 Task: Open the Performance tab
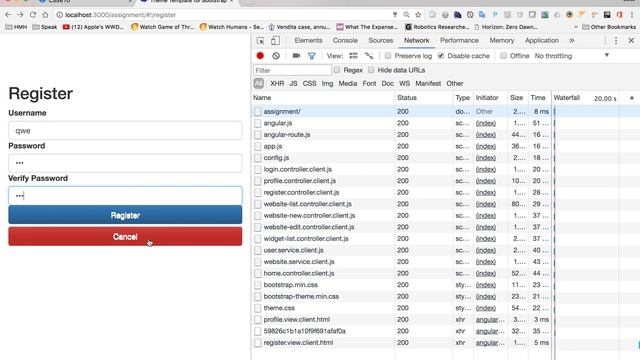tap(459, 40)
